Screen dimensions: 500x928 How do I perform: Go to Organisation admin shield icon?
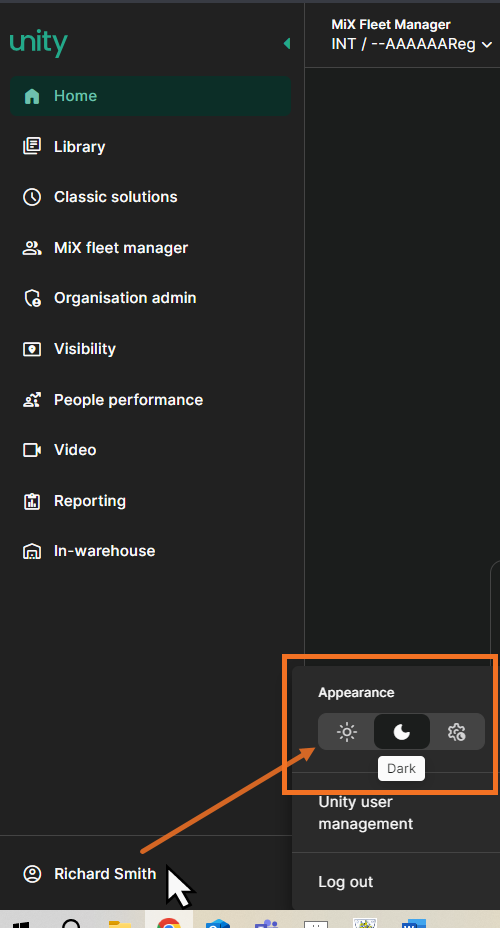tap(31, 298)
